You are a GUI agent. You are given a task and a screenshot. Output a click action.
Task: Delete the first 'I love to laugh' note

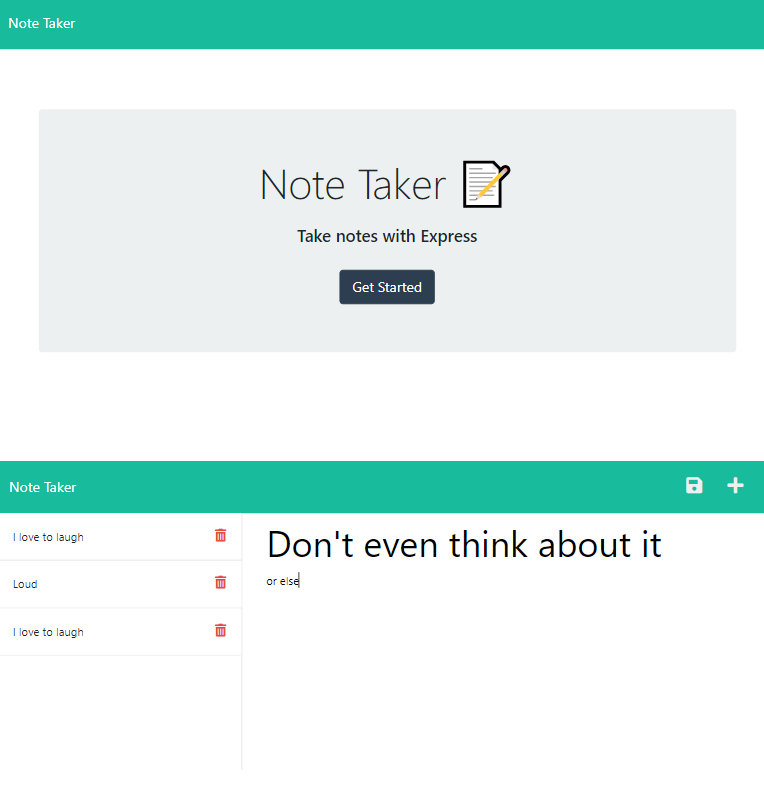click(x=221, y=536)
